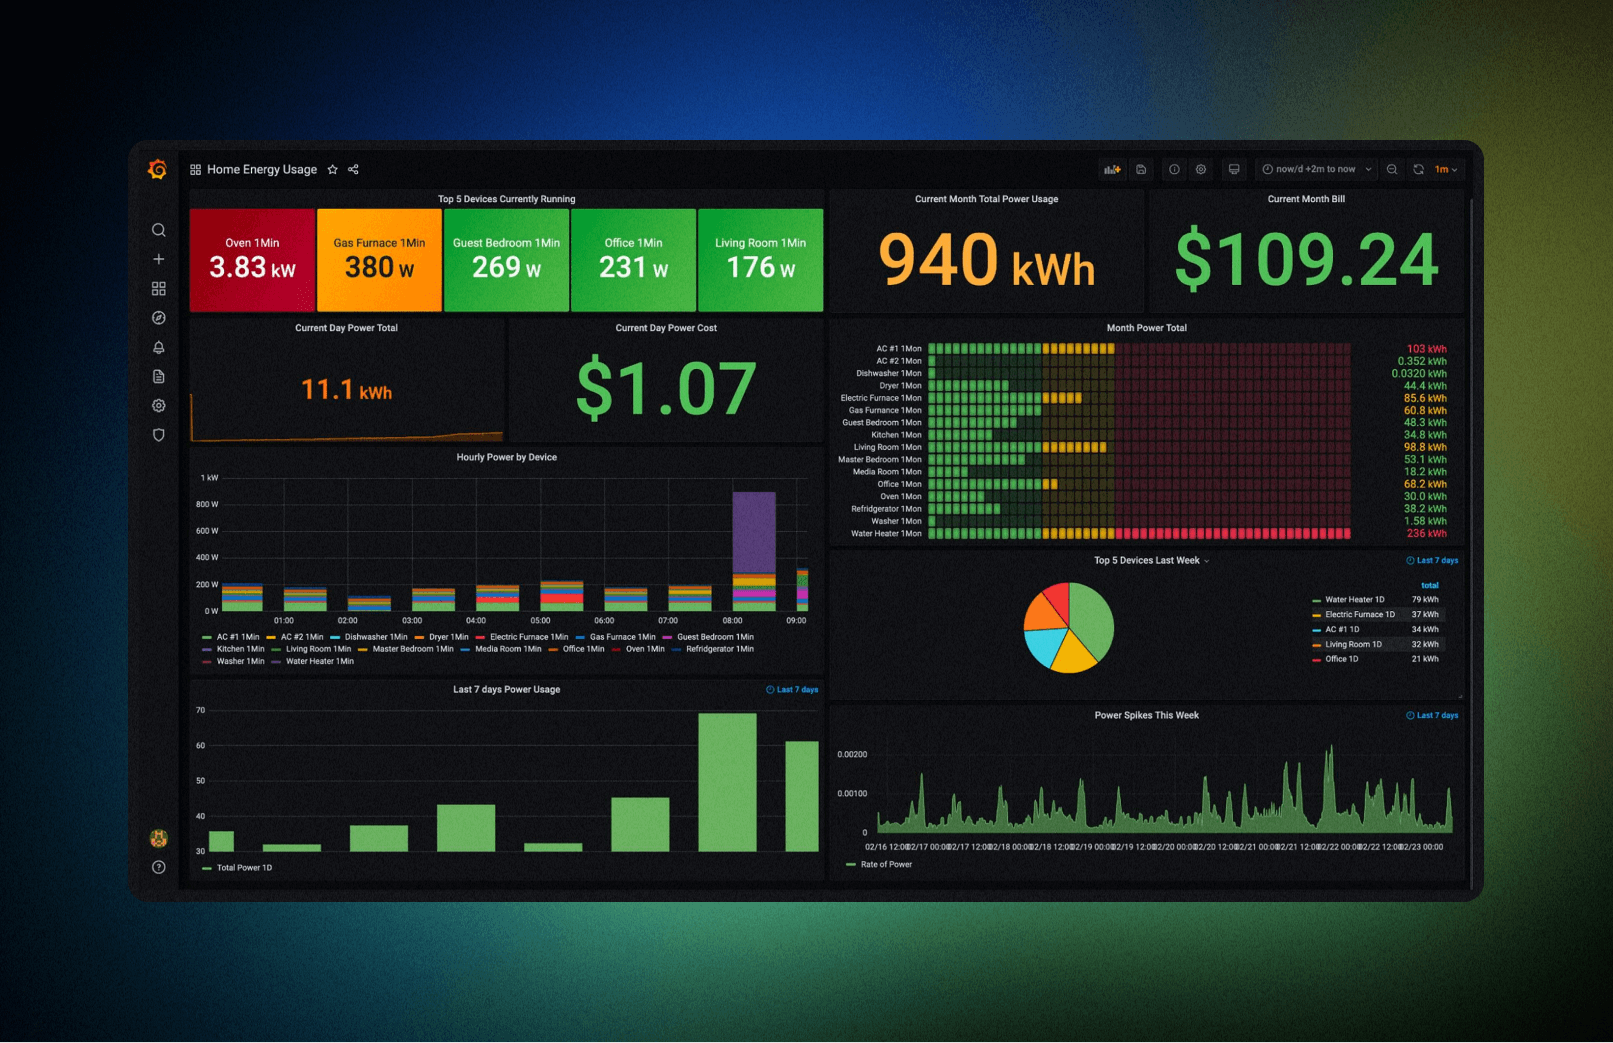Open Top 5 Devices Currently Running title menu

tap(506, 199)
